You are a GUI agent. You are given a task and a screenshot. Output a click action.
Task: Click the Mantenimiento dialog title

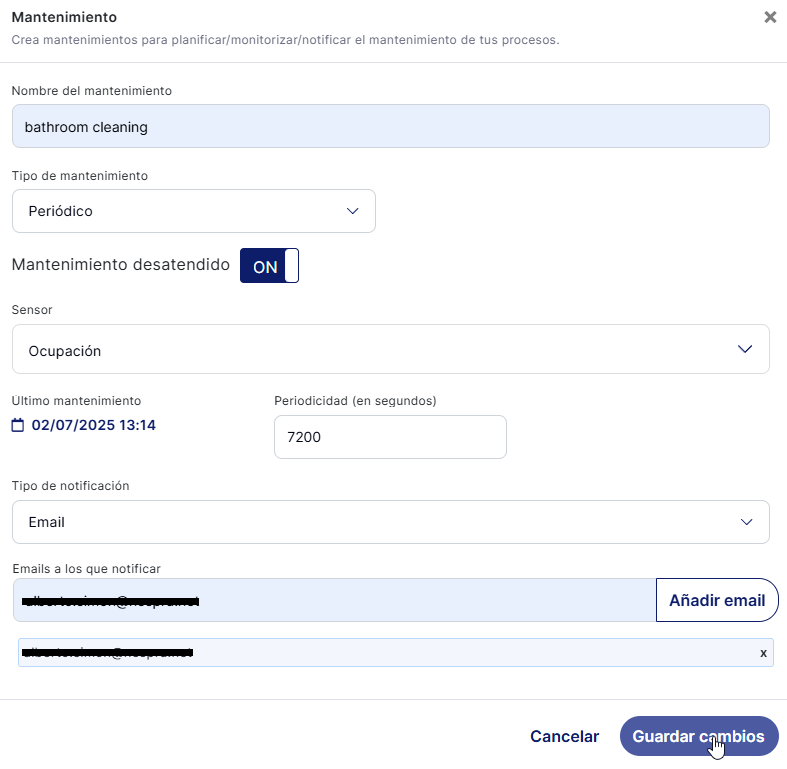click(x=64, y=17)
